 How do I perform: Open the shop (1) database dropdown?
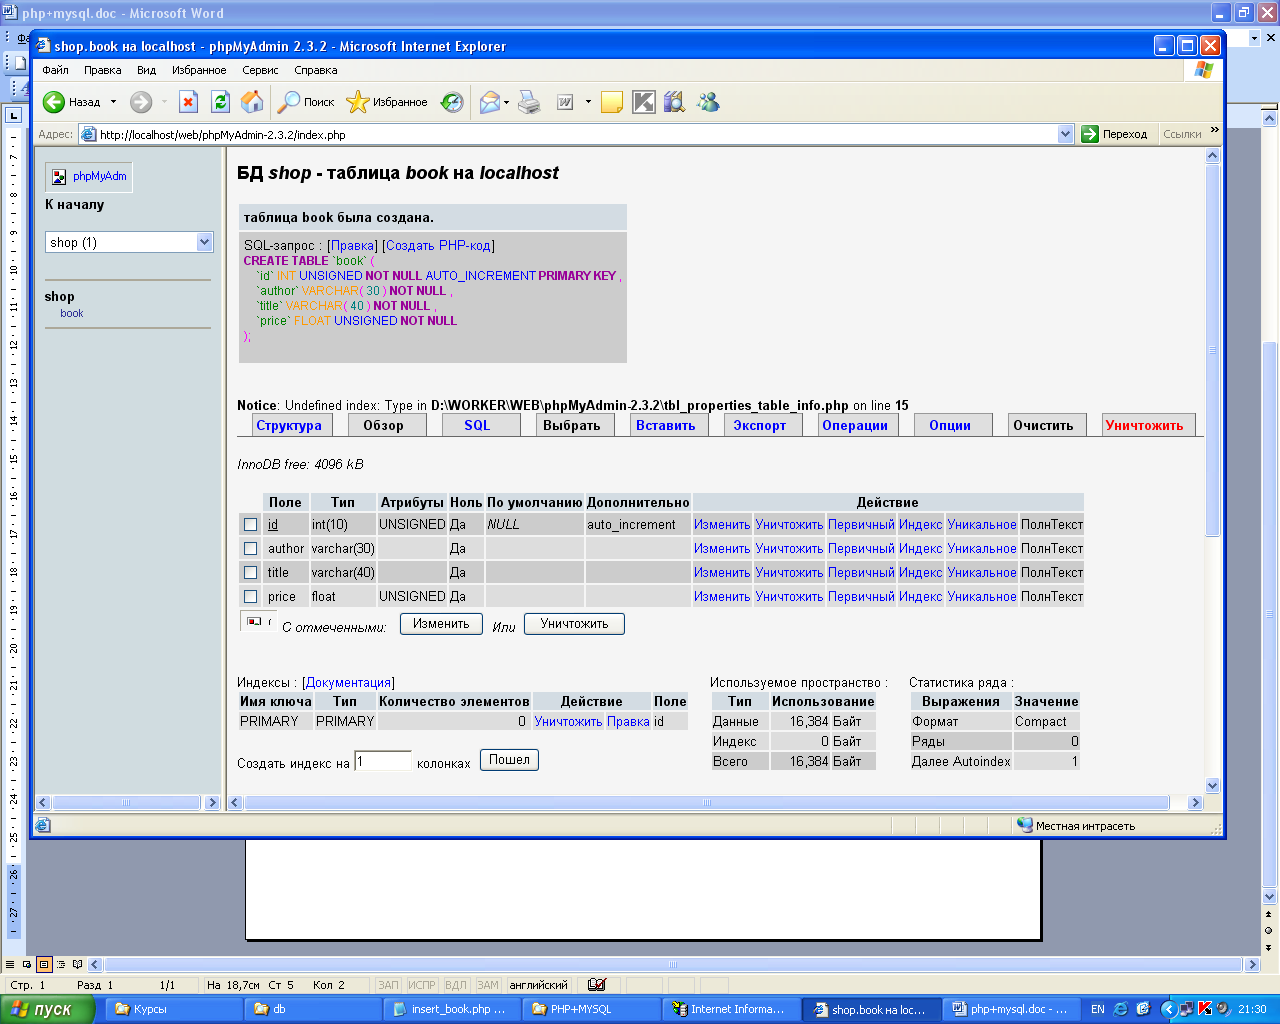pos(129,242)
